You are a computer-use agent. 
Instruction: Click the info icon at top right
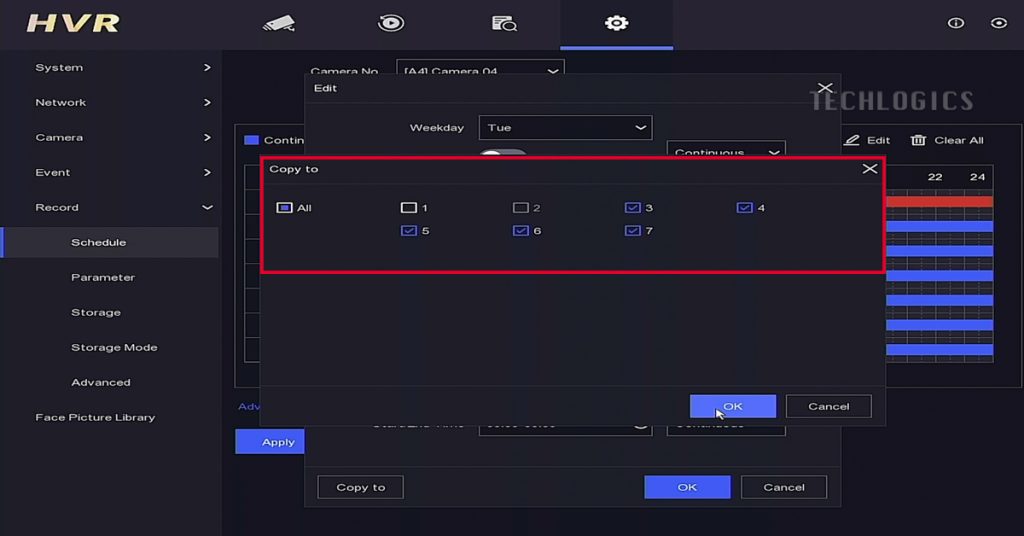[x=956, y=23]
